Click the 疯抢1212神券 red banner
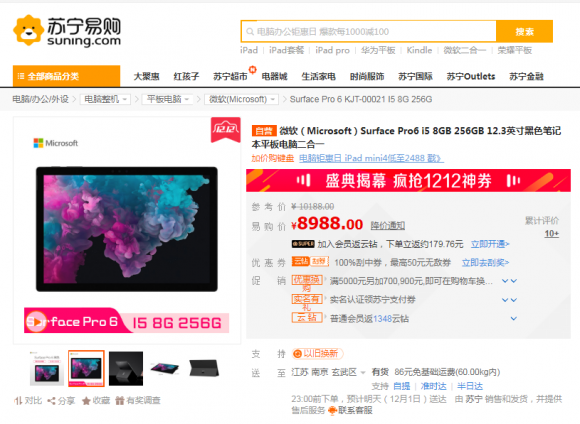This screenshot has height=424, width=580. pos(408,181)
